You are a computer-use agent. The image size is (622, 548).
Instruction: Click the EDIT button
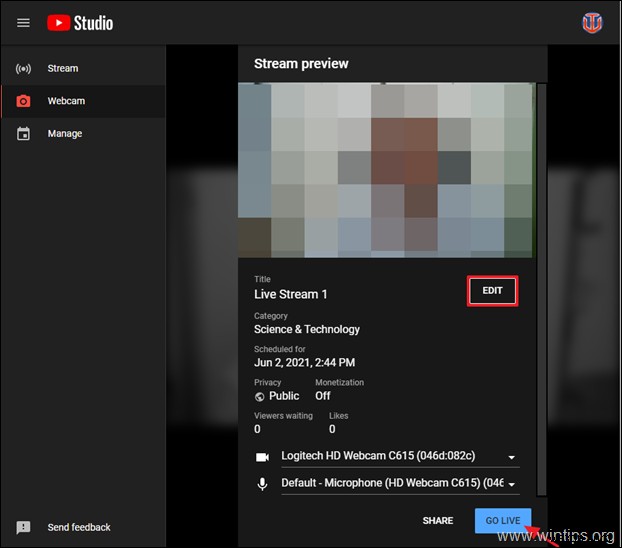(x=492, y=291)
